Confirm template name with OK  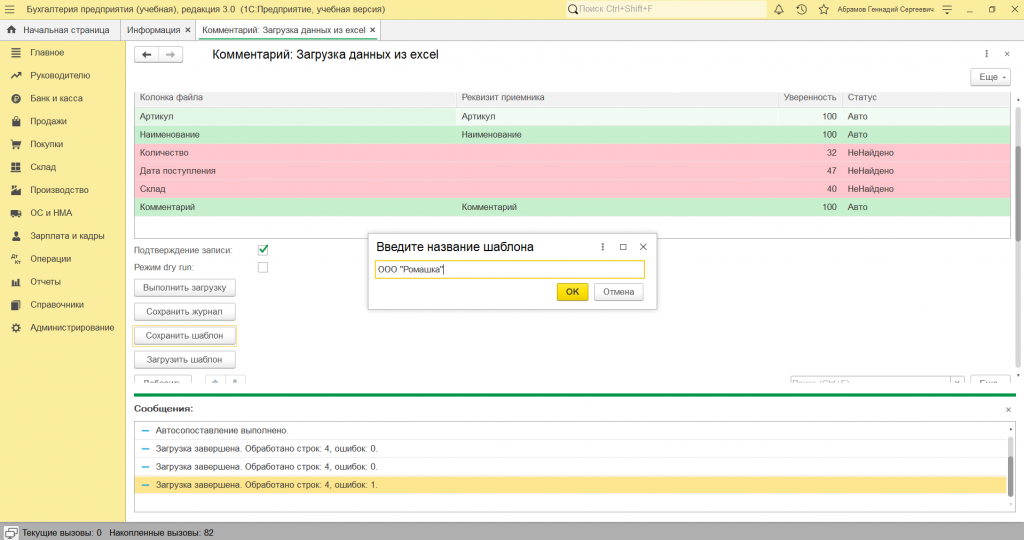(572, 292)
